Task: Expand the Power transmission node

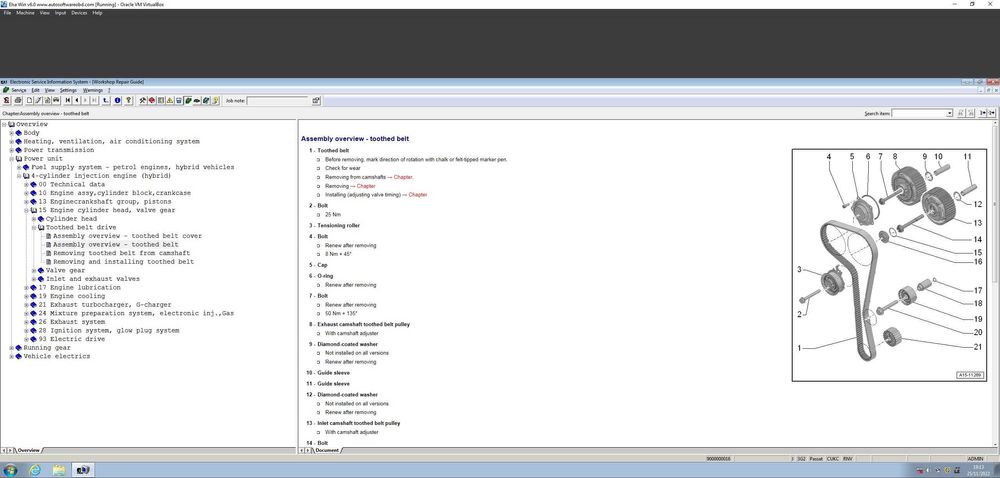Action: 11,150
